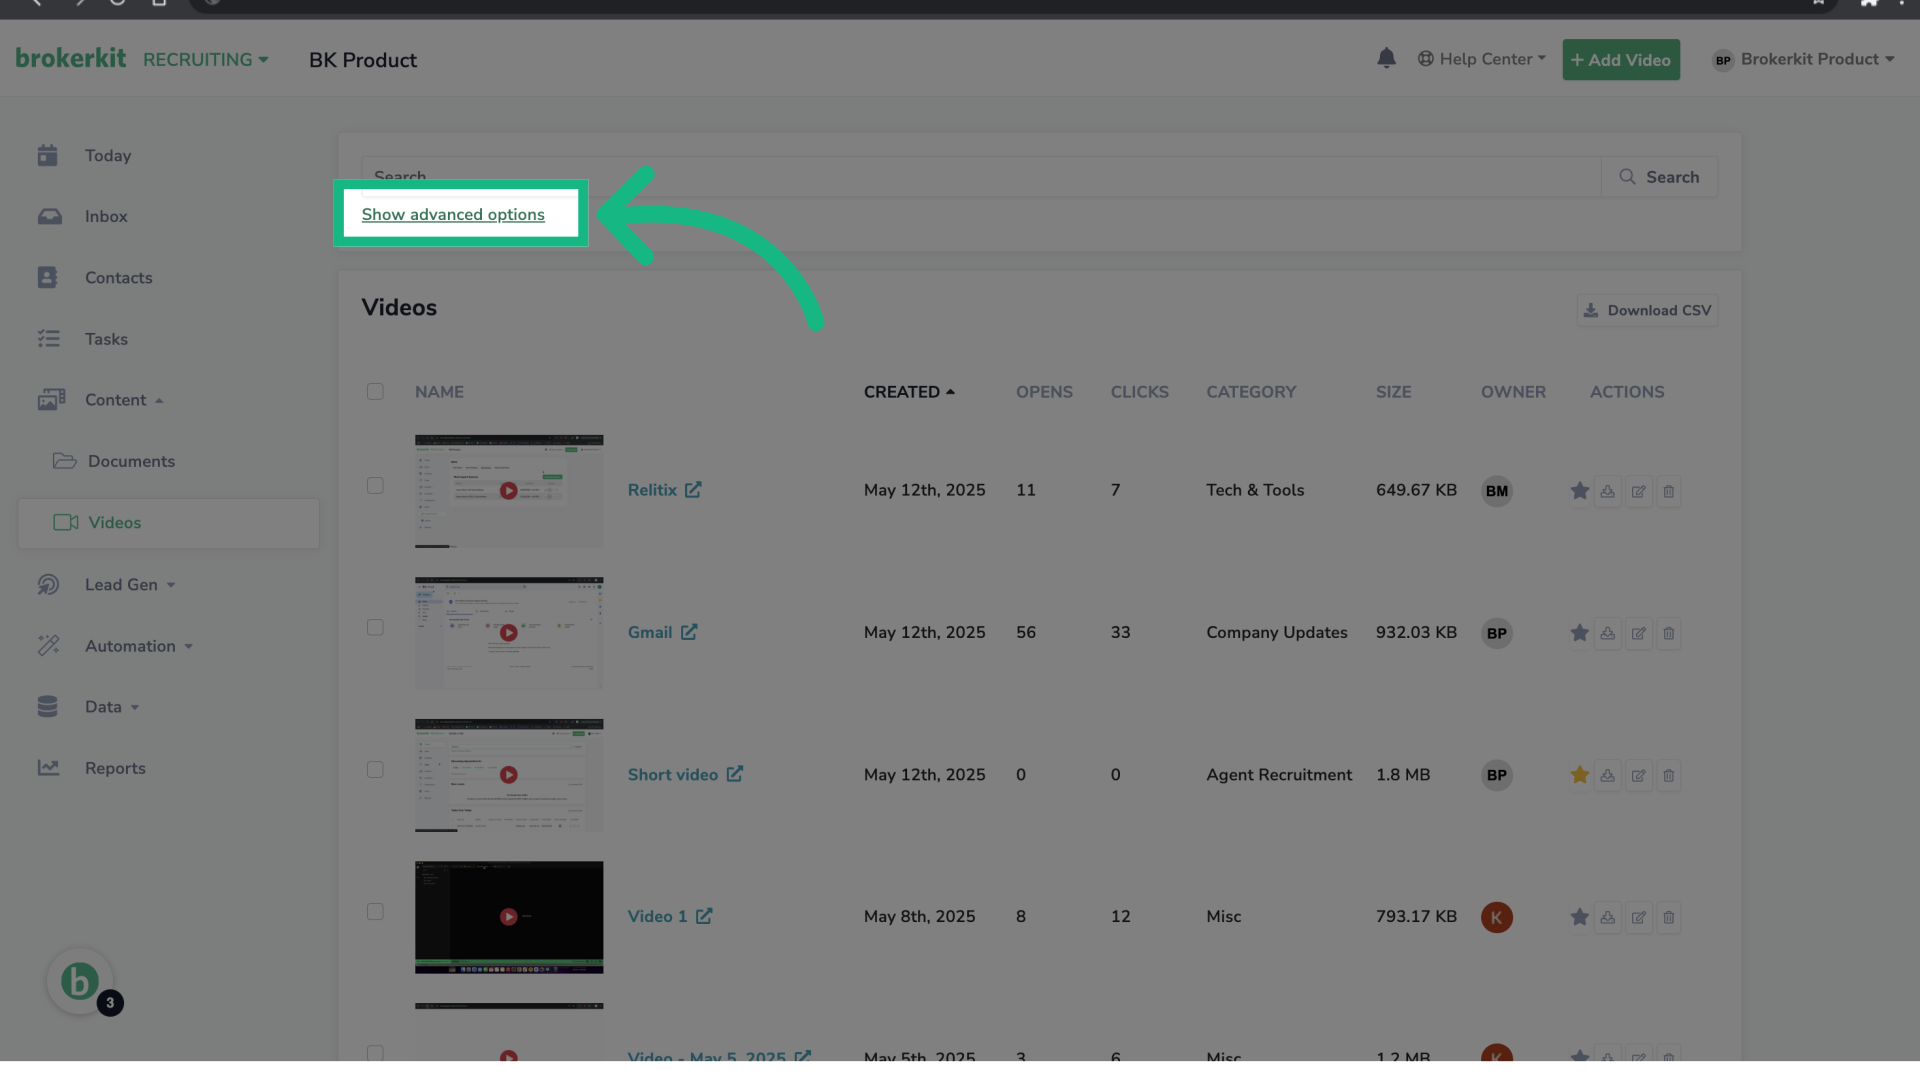Open the Relitix video link

(652, 490)
